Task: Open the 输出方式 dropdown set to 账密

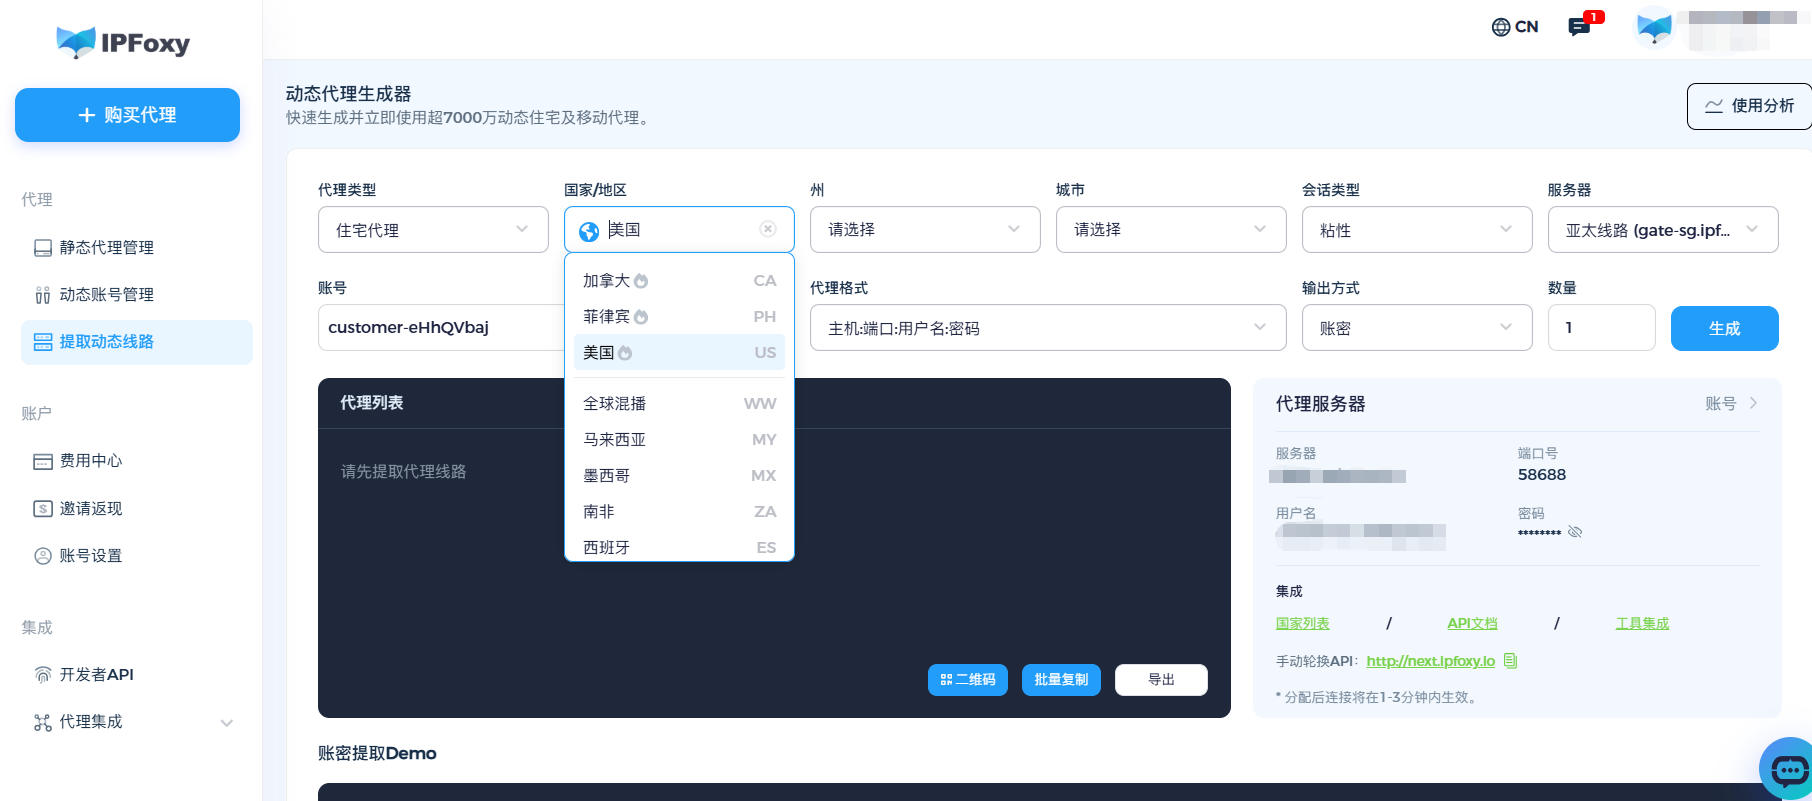Action: click(x=1417, y=328)
